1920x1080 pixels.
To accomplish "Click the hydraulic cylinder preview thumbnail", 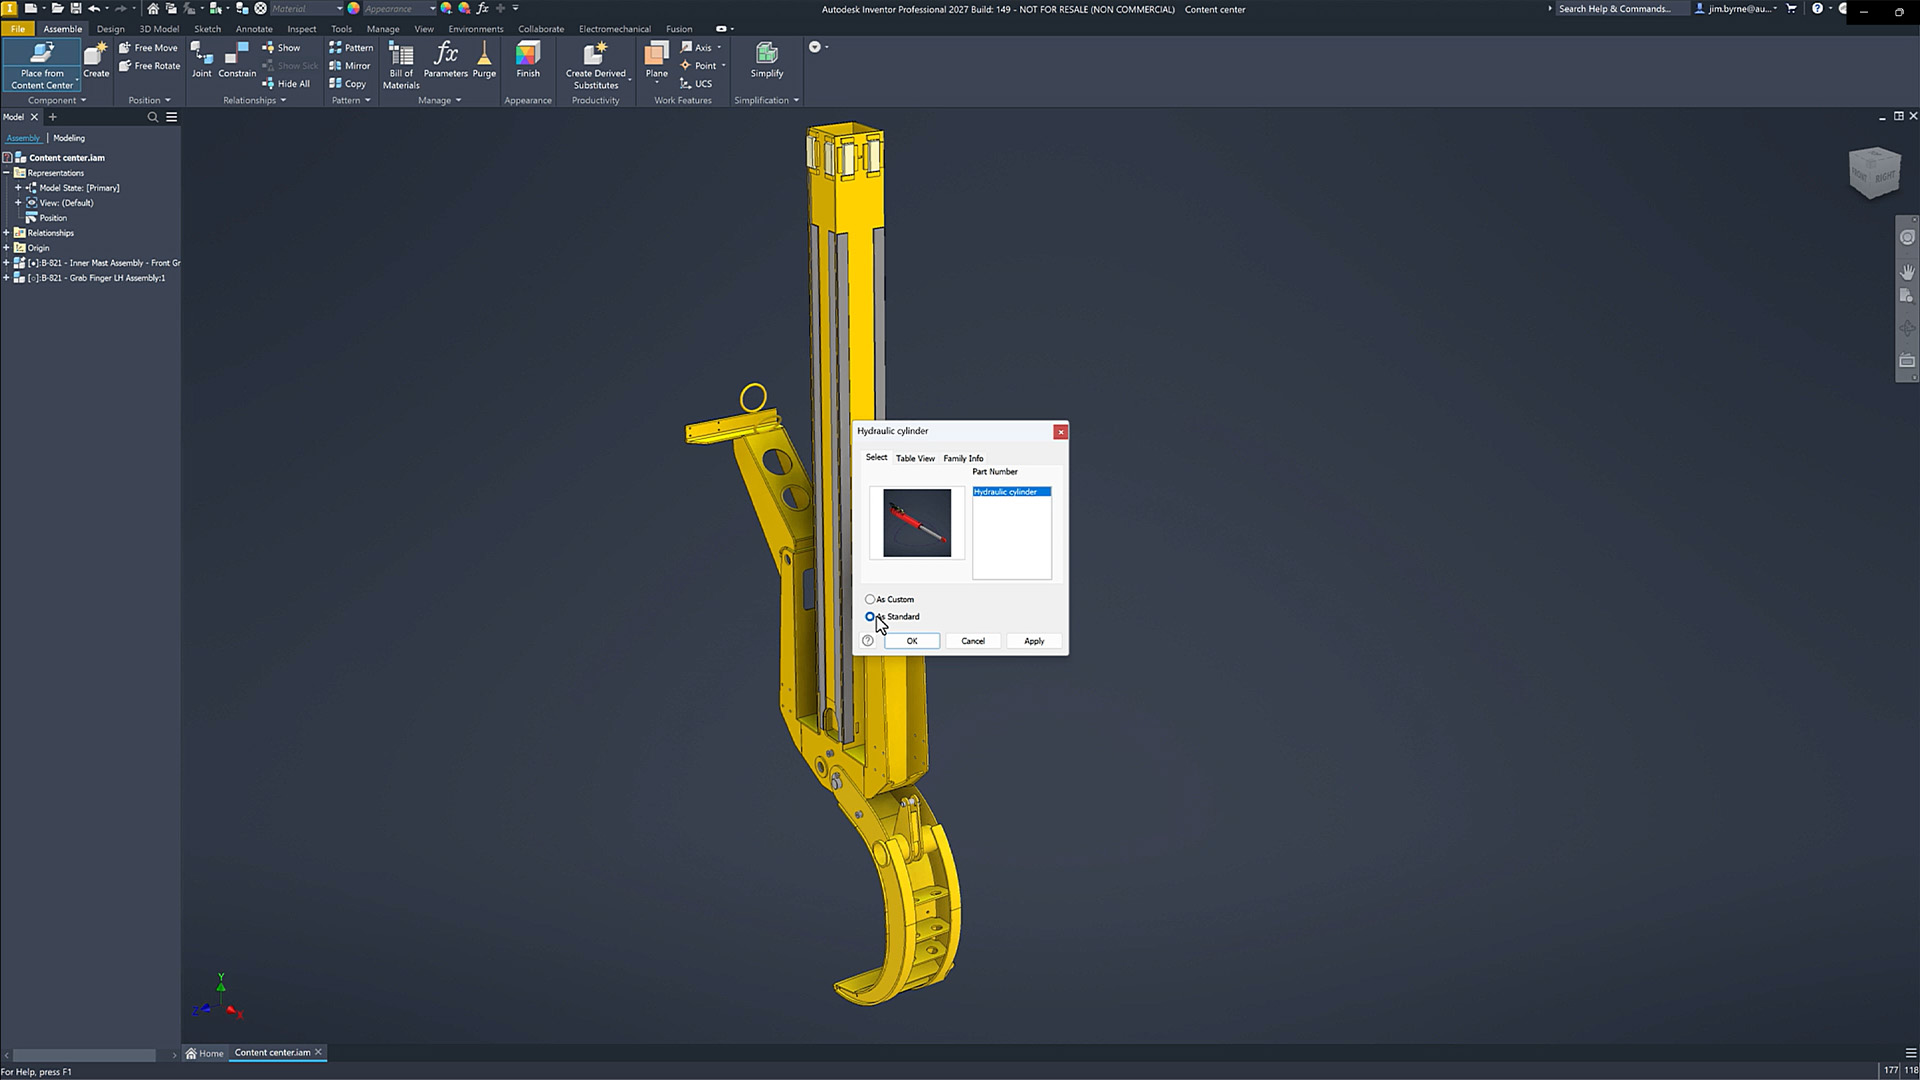I will tap(917, 523).
